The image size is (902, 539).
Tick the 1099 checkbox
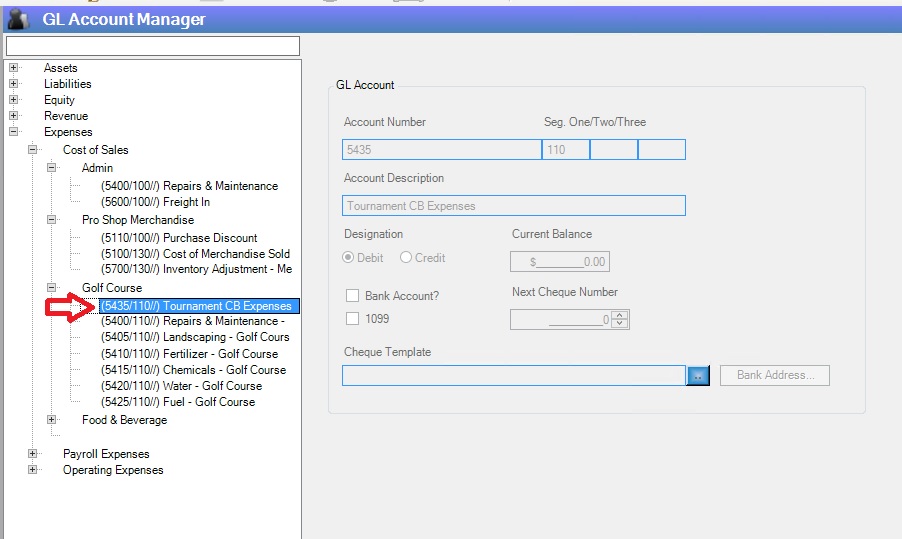click(352, 319)
